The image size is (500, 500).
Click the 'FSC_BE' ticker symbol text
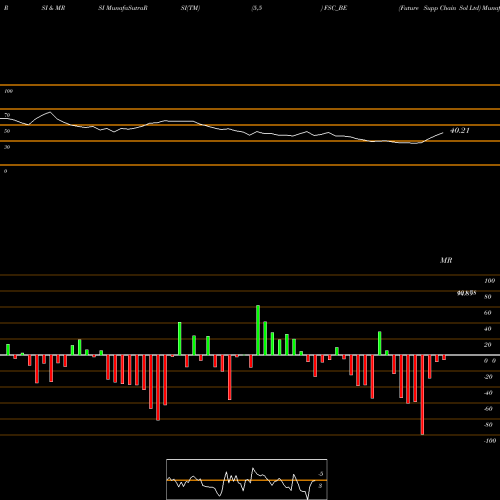point(335,8)
